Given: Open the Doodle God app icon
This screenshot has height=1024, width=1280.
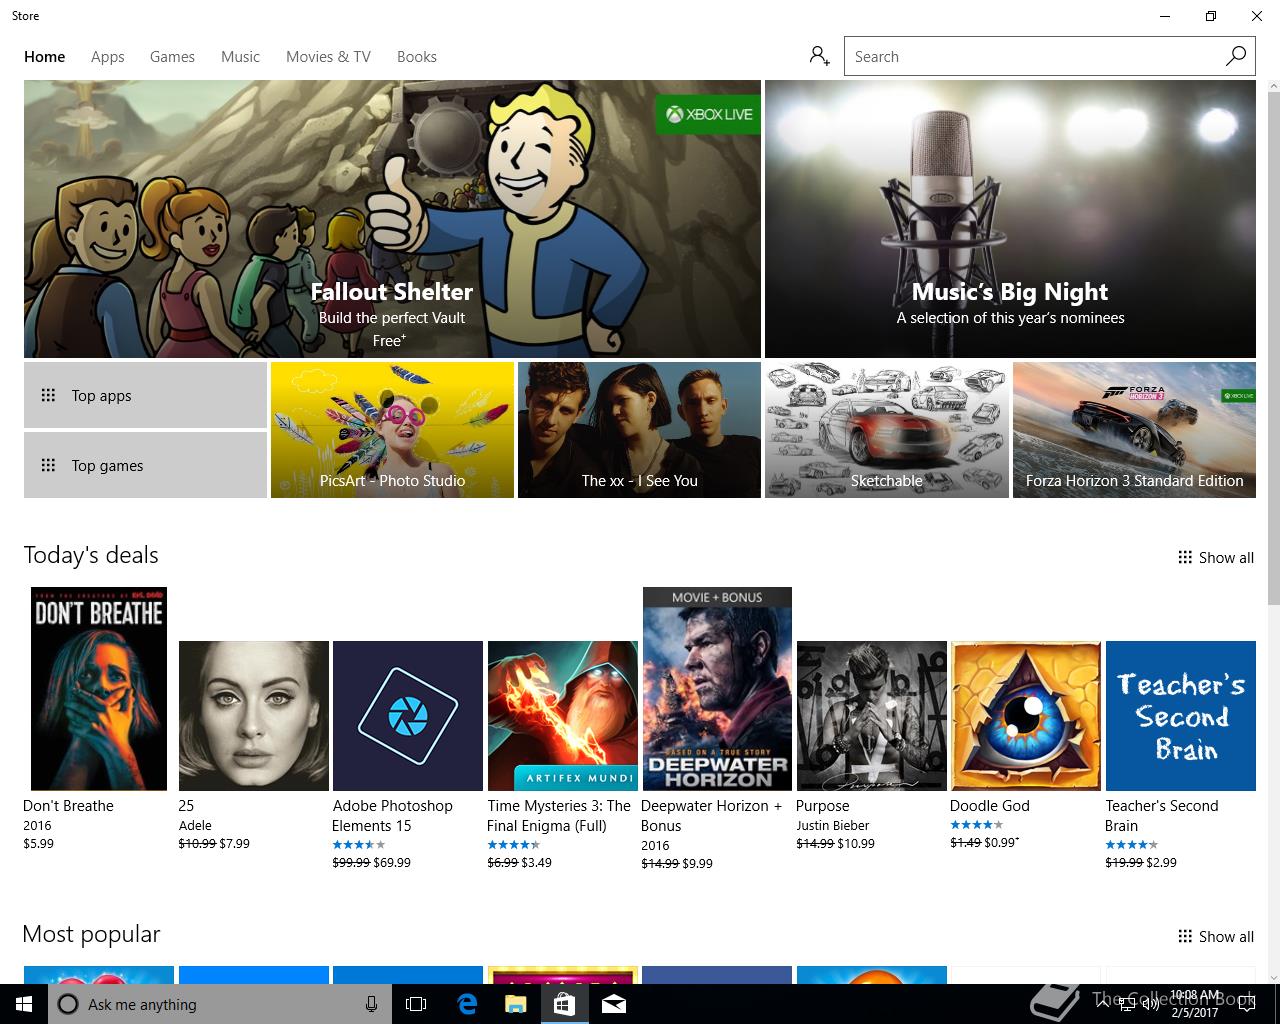Looking at the screenshot, I should (x=1026, y=716).
